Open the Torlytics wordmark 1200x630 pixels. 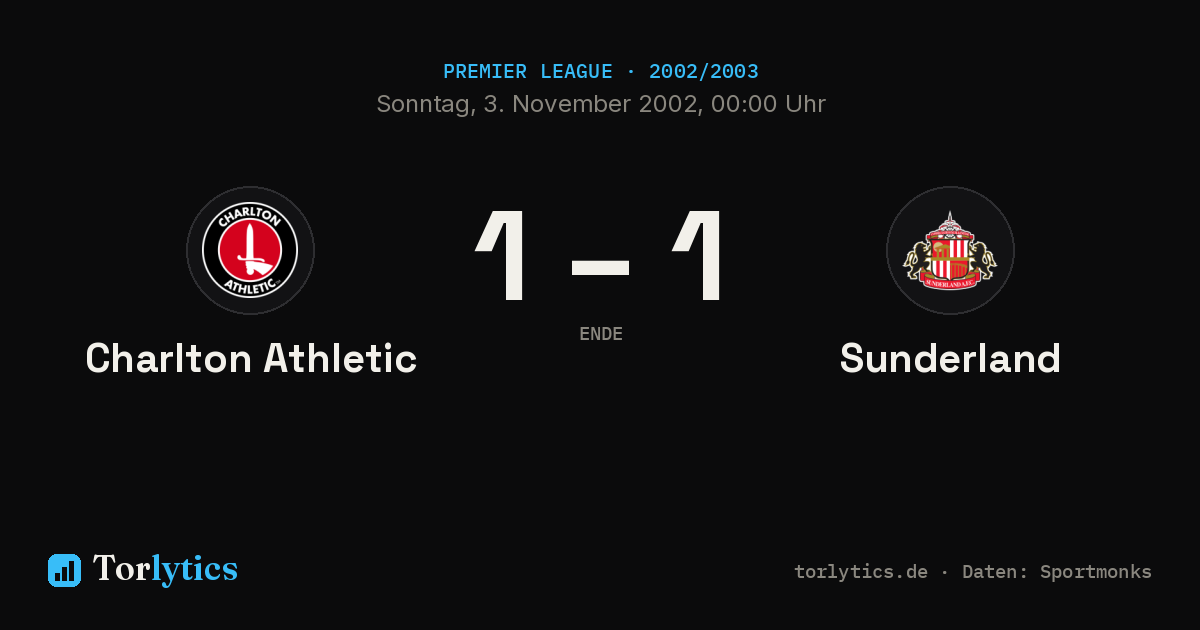165,569
